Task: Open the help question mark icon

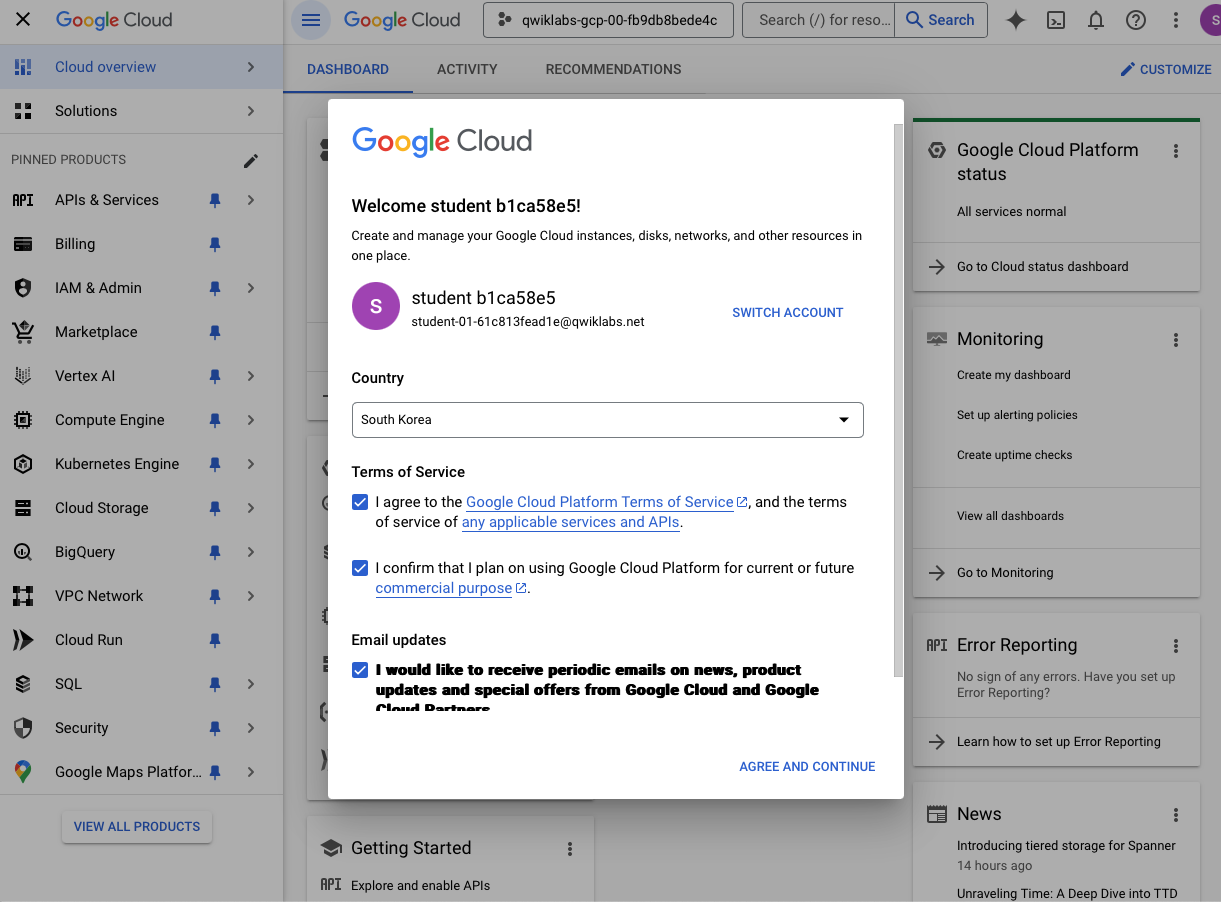Action: (1135, 20)
